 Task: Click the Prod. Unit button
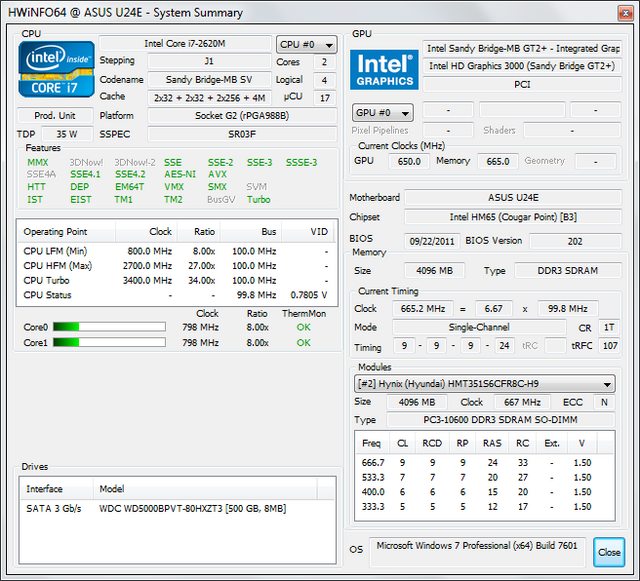click(55, 116)
